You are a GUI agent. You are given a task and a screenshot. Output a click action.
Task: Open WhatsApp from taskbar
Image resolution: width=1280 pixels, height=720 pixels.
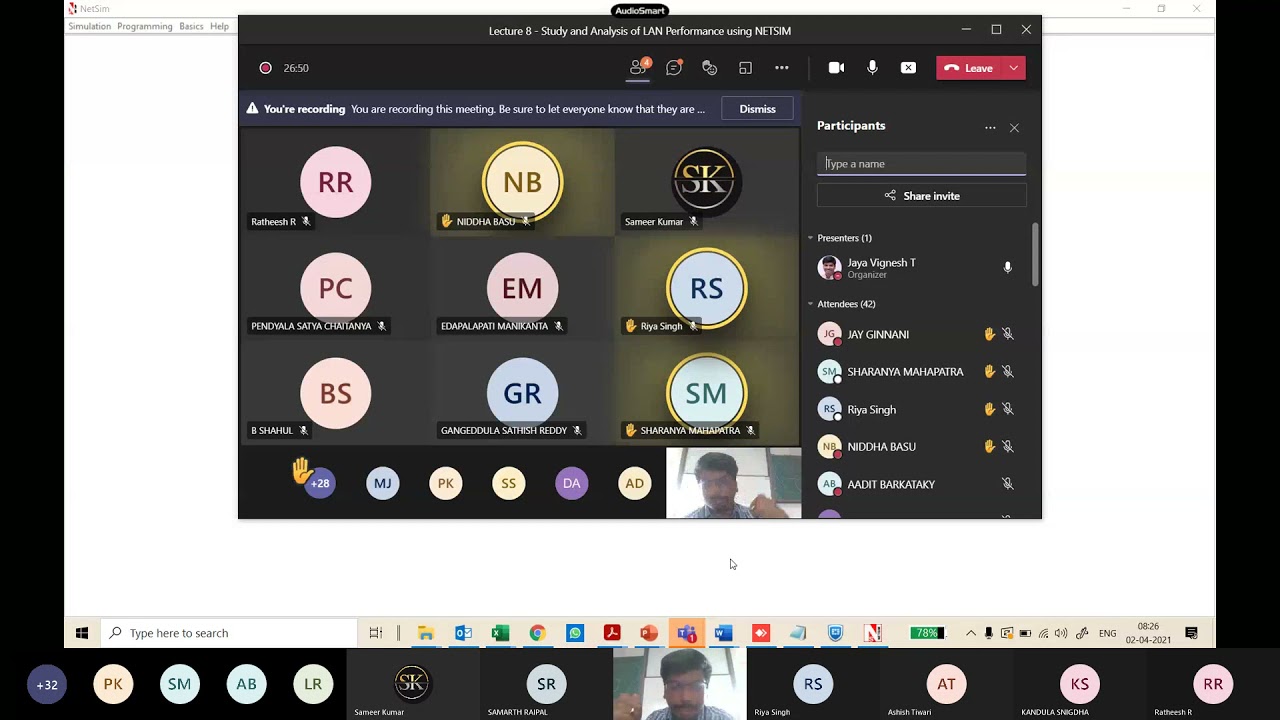[575, 633]
